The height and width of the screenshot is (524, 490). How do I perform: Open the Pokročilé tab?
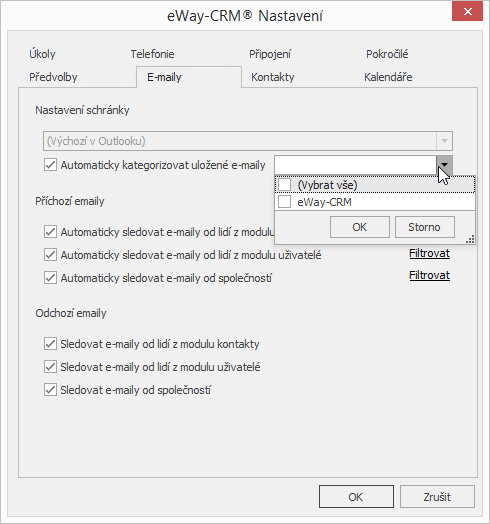pyautogui.click(x=387, y=54)
